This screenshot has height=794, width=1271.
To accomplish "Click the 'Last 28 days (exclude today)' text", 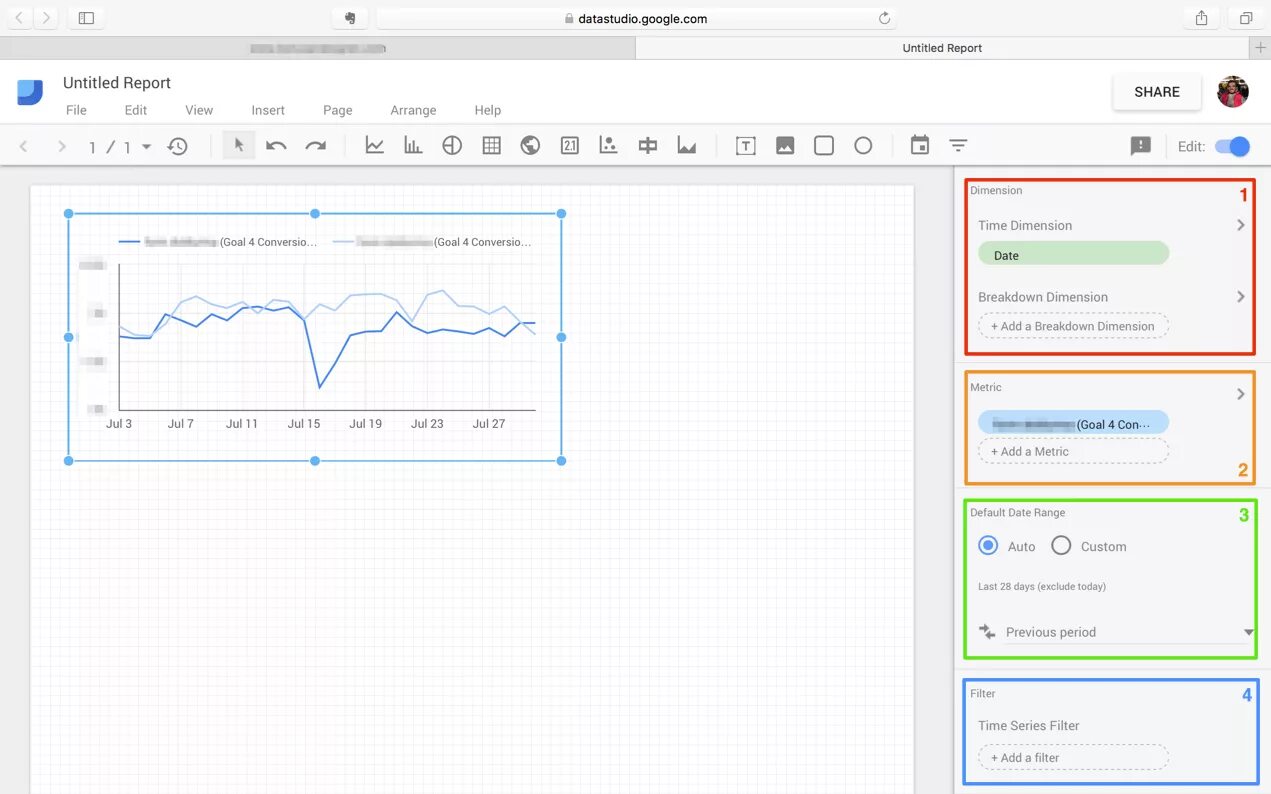I will 1042,586.
